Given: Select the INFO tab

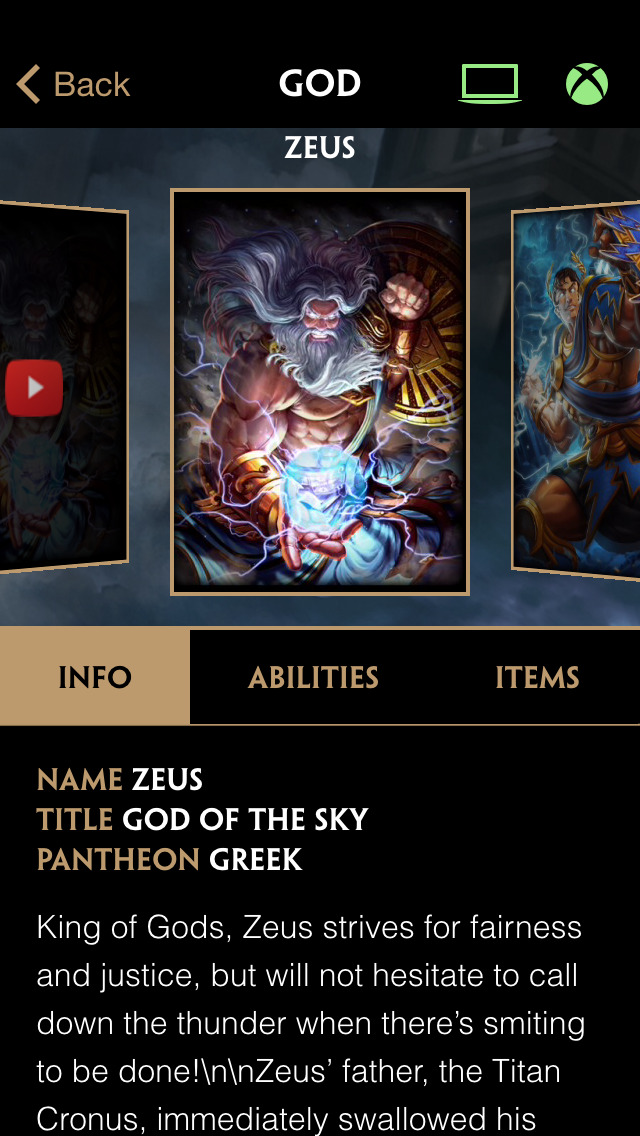Looking at the screenshot, I should pos(95,677).
